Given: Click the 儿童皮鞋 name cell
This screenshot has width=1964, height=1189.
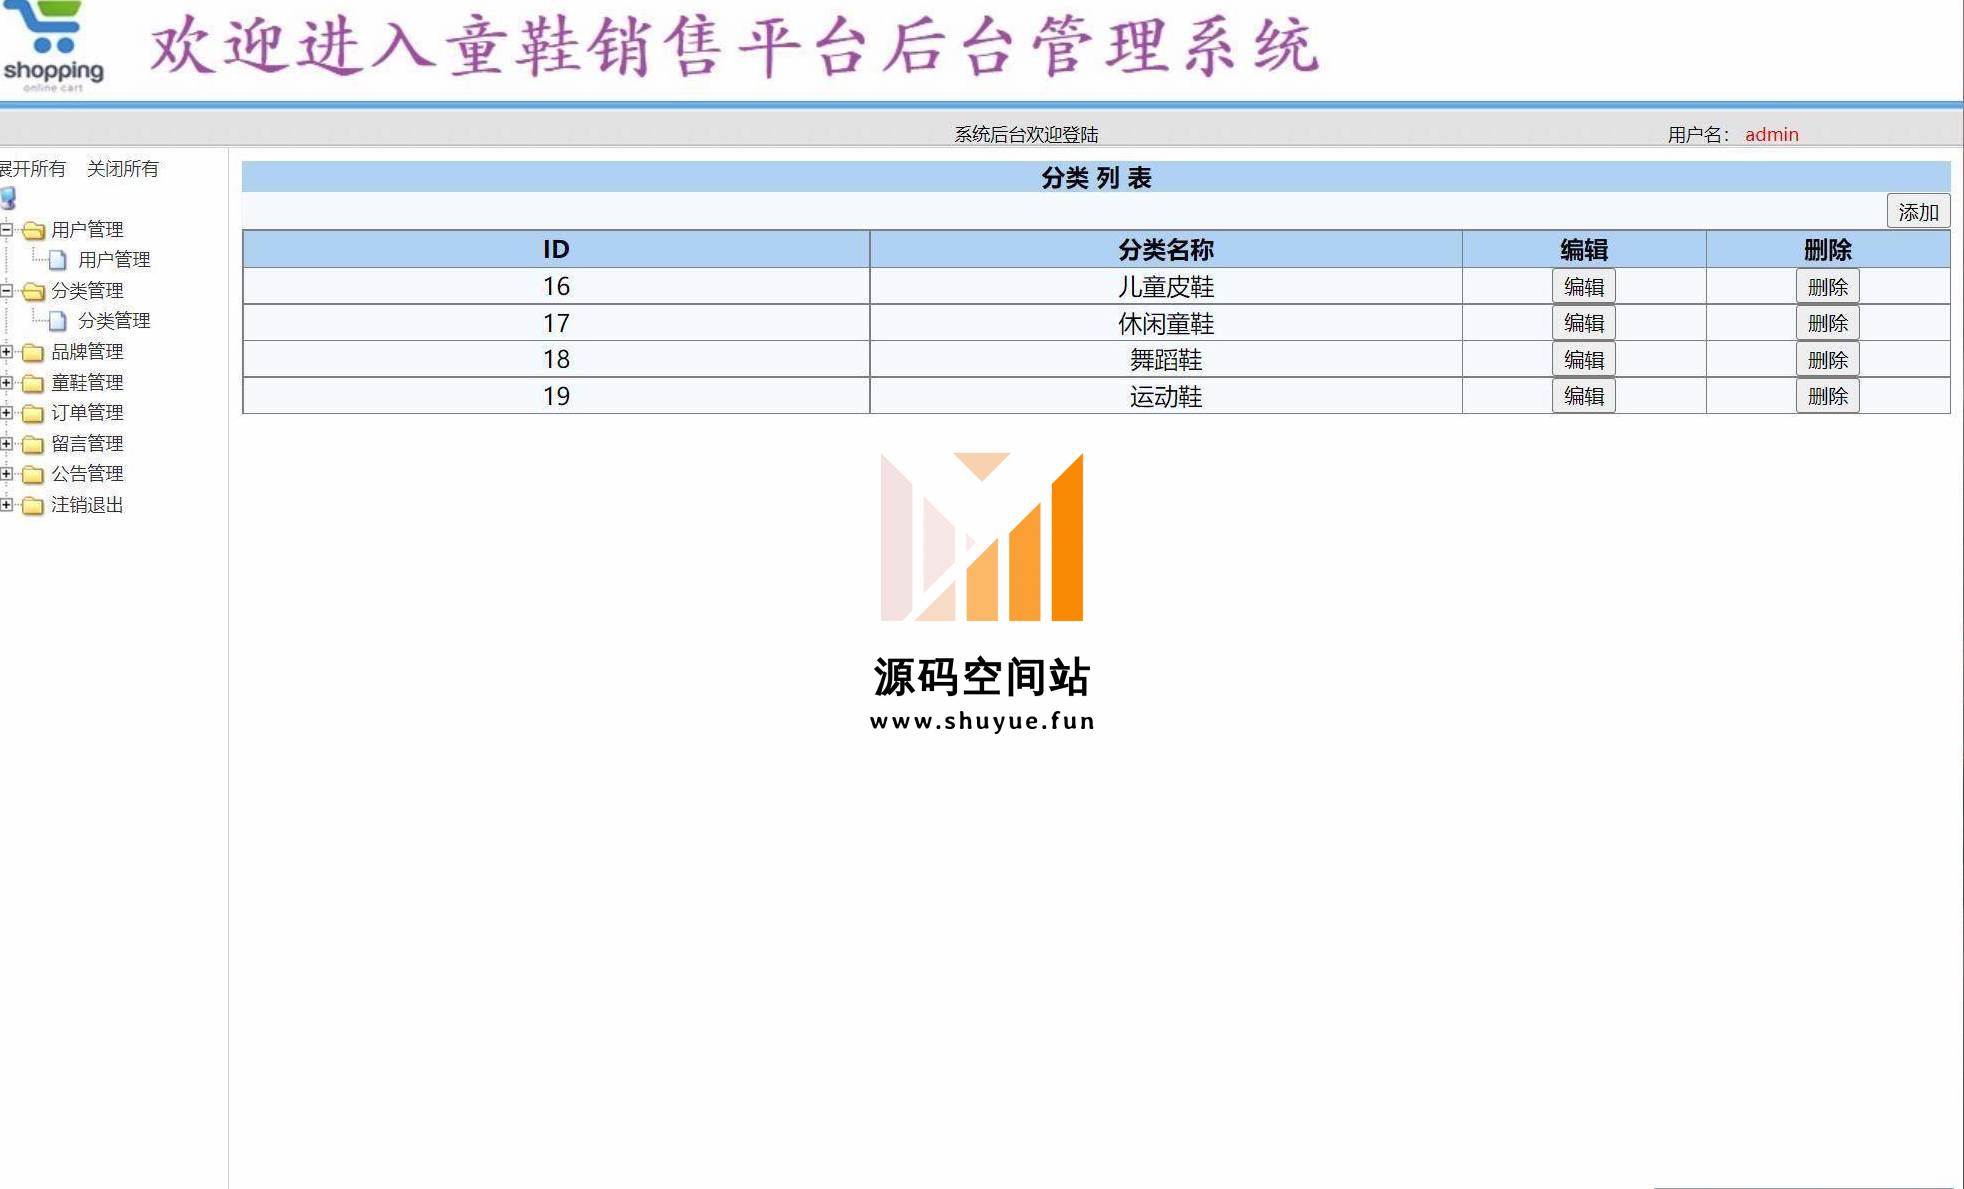Looking at the screenshot, I should click(1166, 287).
